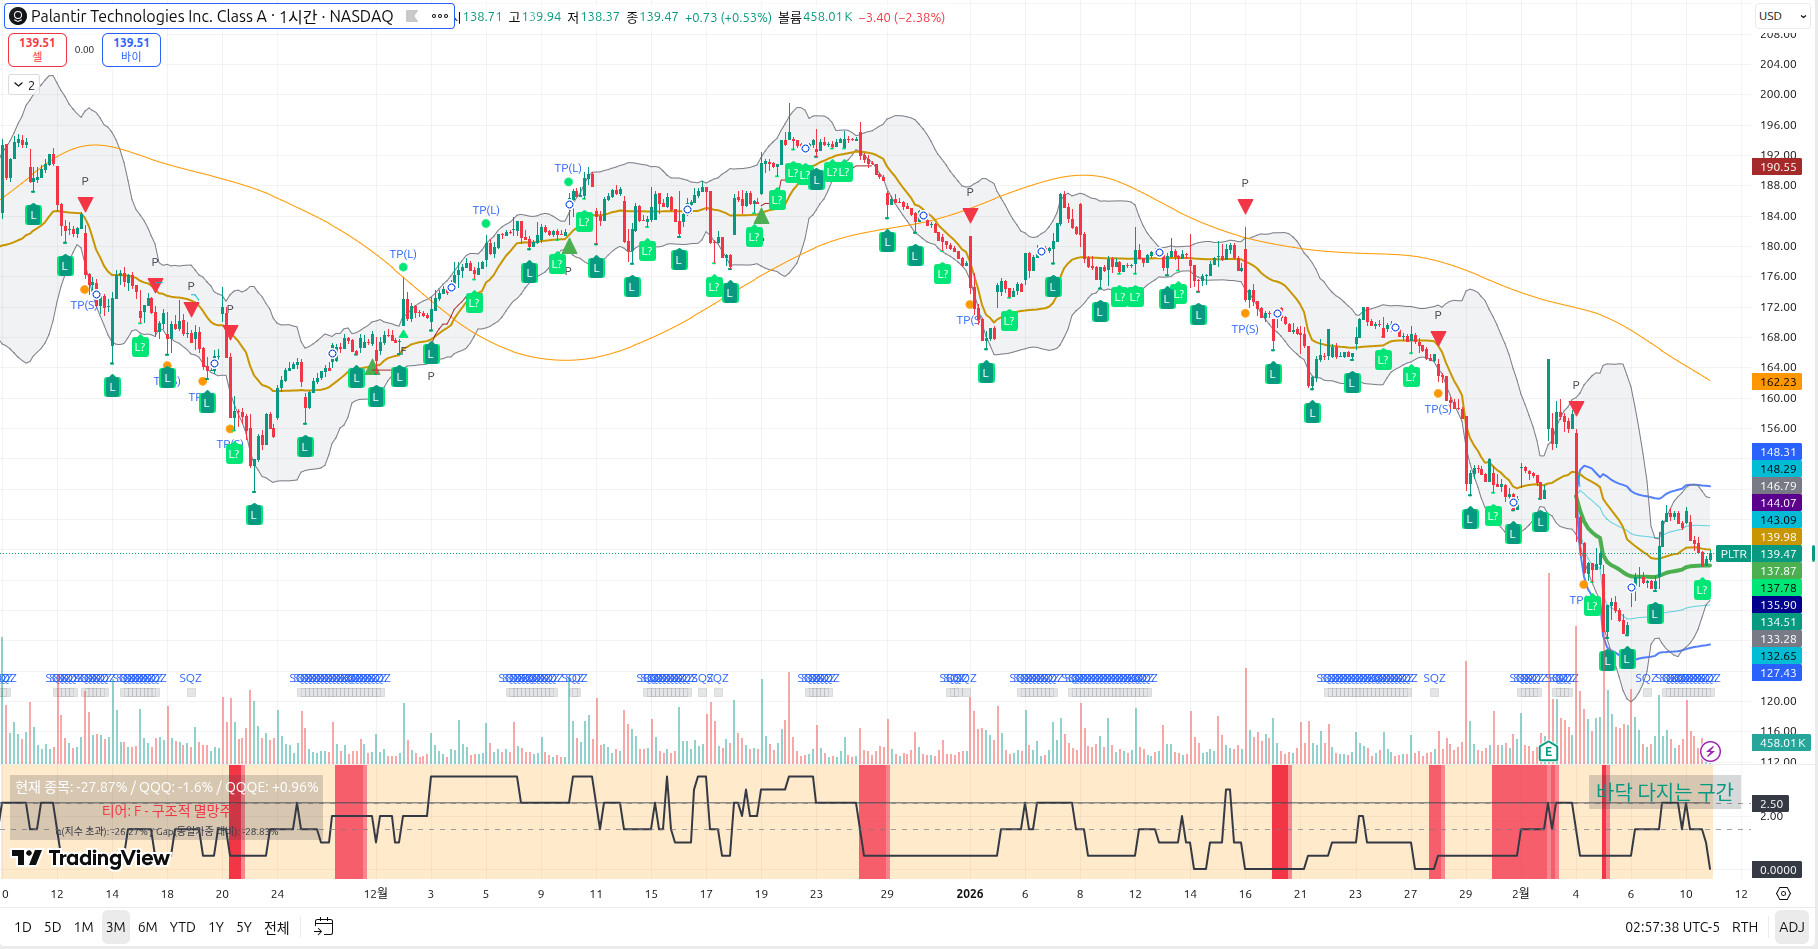This screenshot has height=949, width=1818.
Task: Click the low value 저138.37
Action: tap(593, 17)
